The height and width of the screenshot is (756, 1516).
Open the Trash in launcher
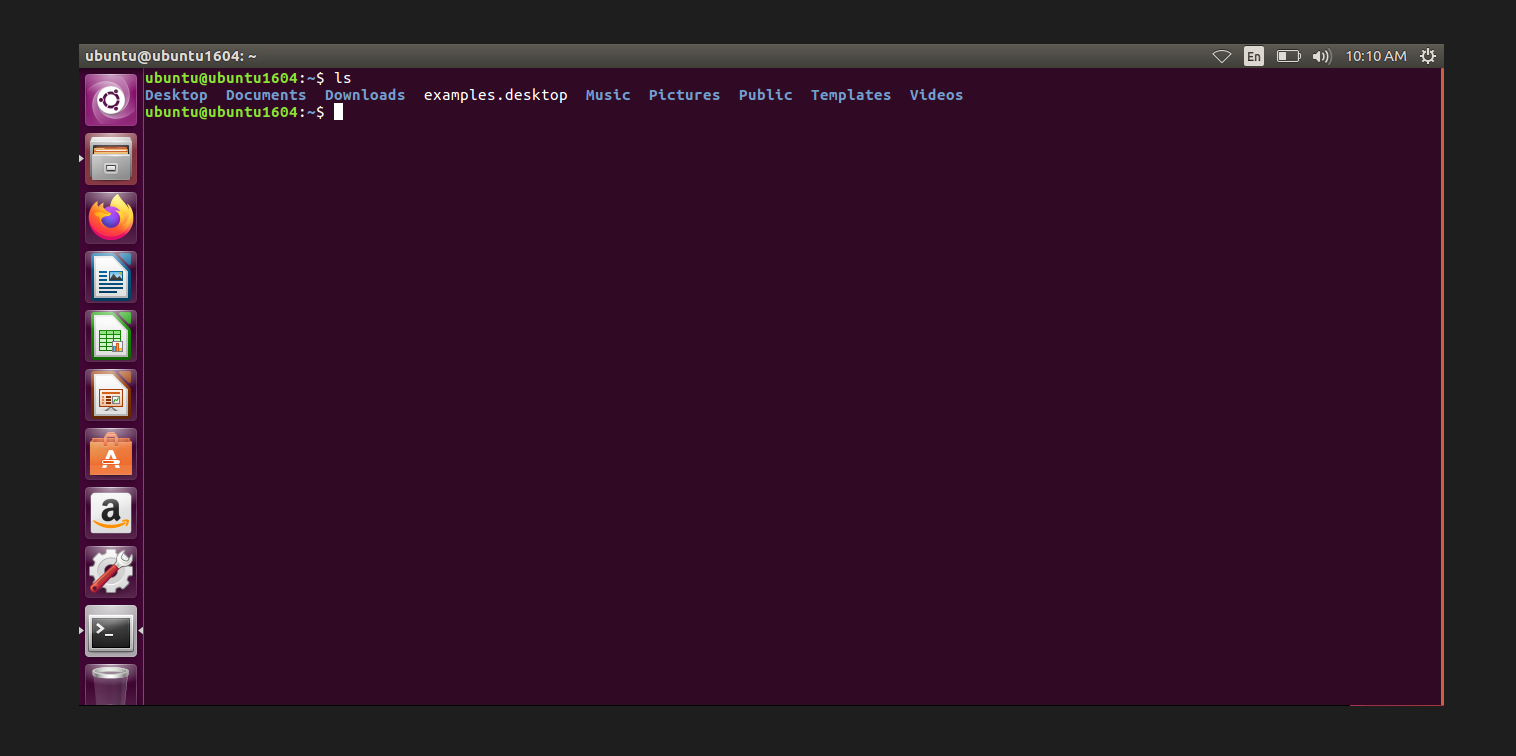(x=111, y=685)
